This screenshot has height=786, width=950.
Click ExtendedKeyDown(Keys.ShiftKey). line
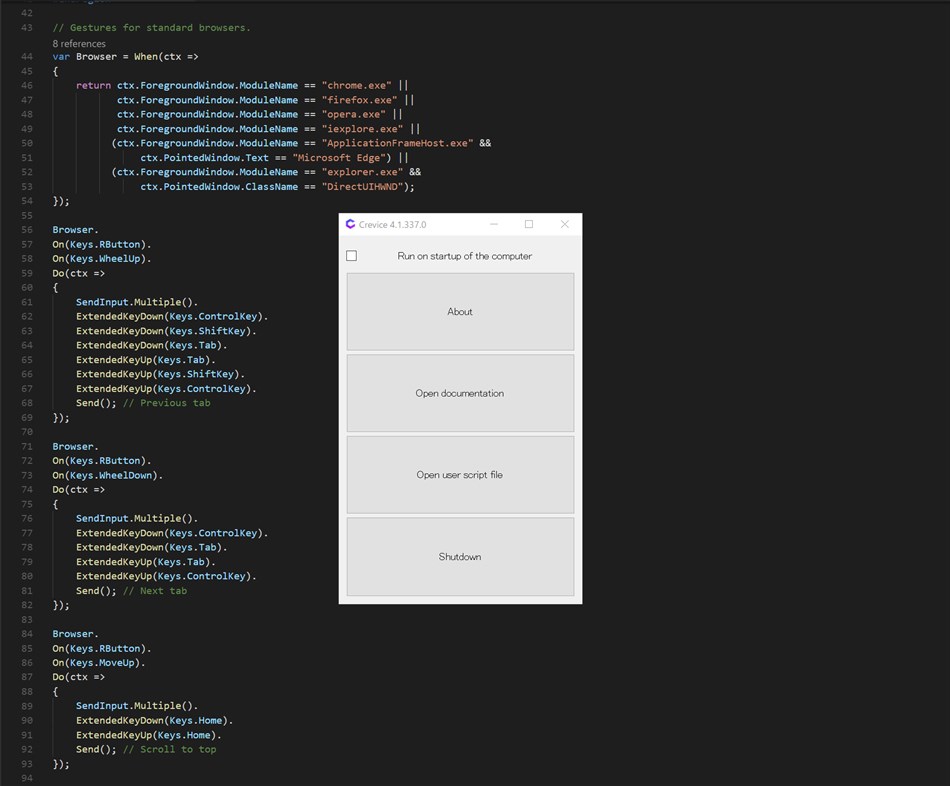pyautogui.click(x=167, y=331)
